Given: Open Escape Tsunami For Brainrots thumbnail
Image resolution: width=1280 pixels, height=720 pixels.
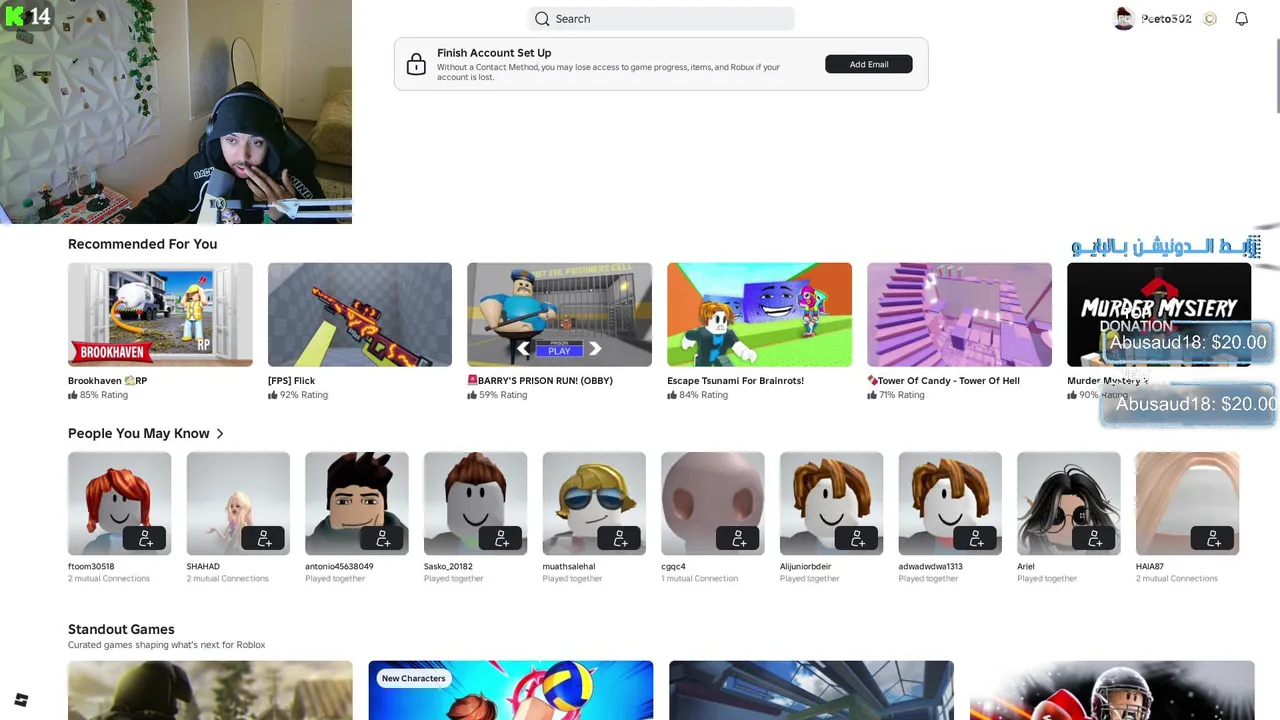Looking at the screenshot, I should tap(759, 315).
